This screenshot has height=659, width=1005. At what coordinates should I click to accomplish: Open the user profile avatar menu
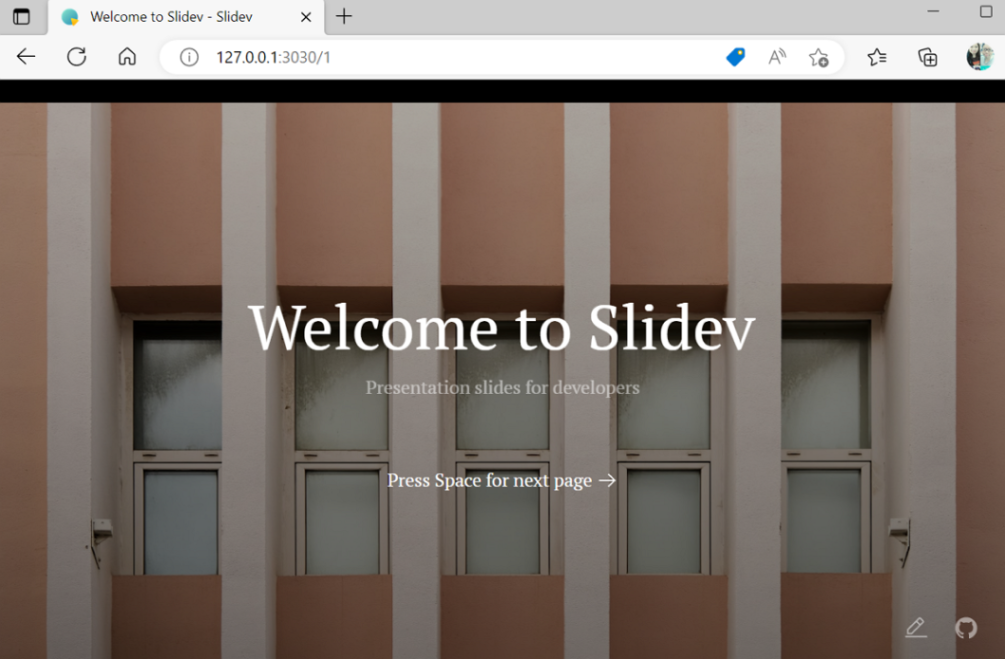click(x=979, y=57)
